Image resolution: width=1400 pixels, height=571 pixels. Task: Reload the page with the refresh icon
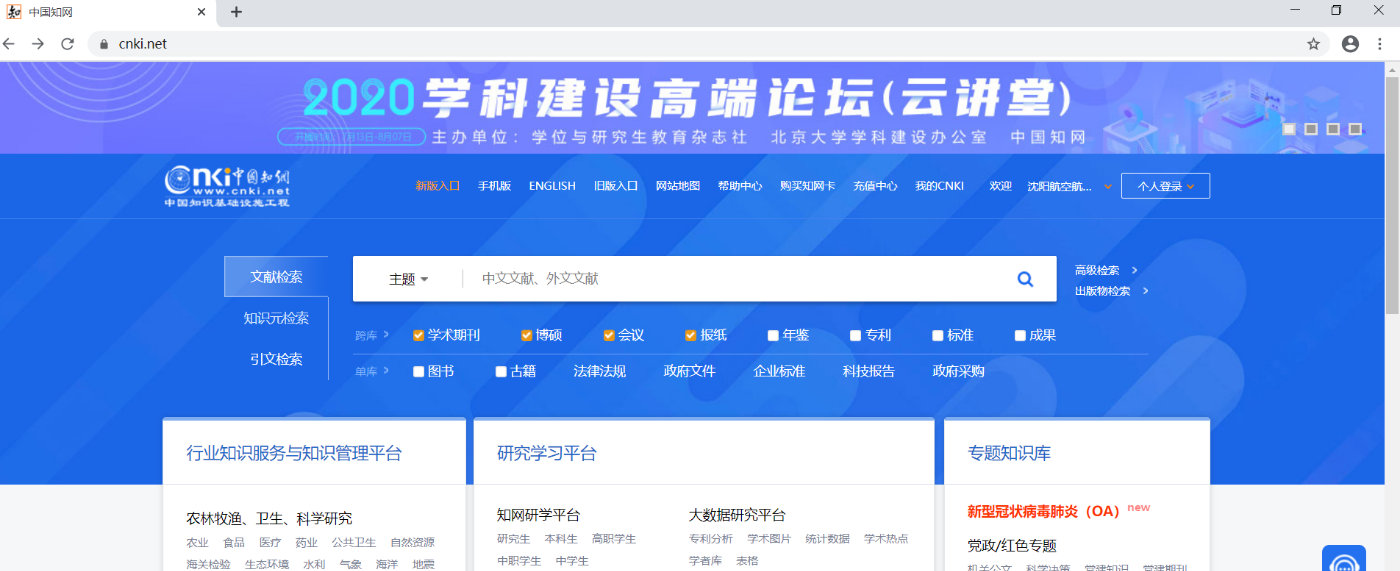(x=68, y=44)
